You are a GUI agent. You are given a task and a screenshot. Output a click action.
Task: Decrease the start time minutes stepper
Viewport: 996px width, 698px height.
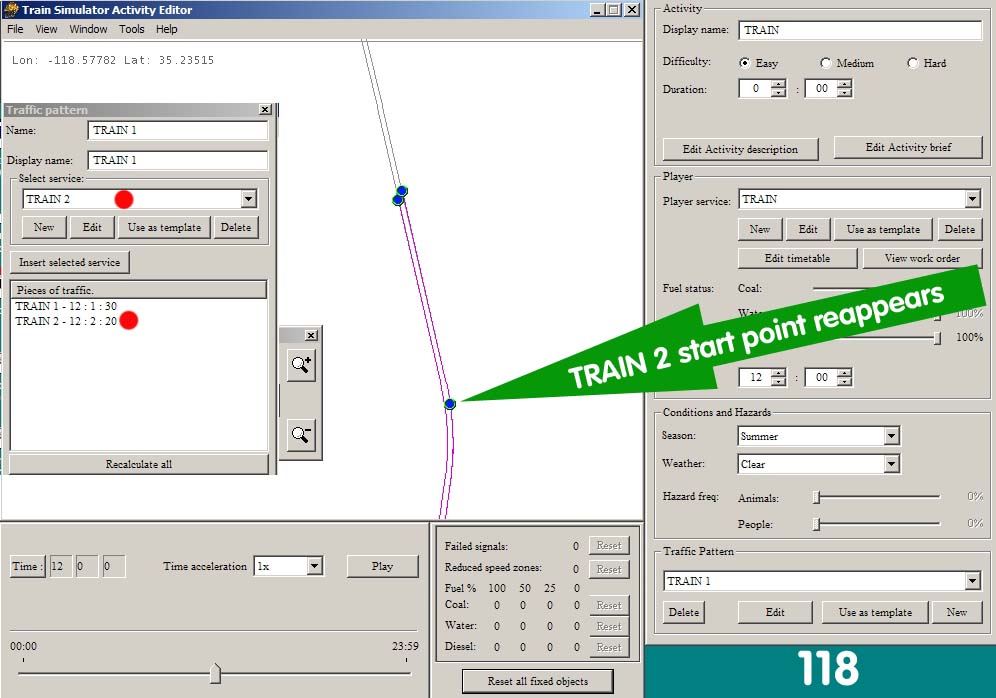click(844, 381)
